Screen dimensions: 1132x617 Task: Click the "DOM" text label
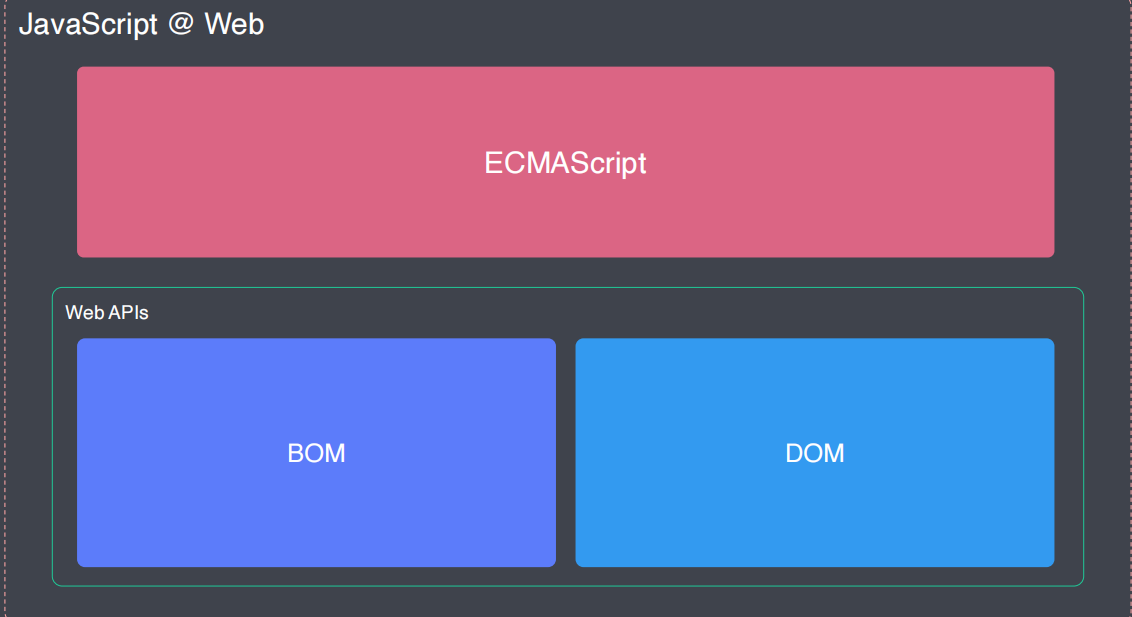point(814,453)
